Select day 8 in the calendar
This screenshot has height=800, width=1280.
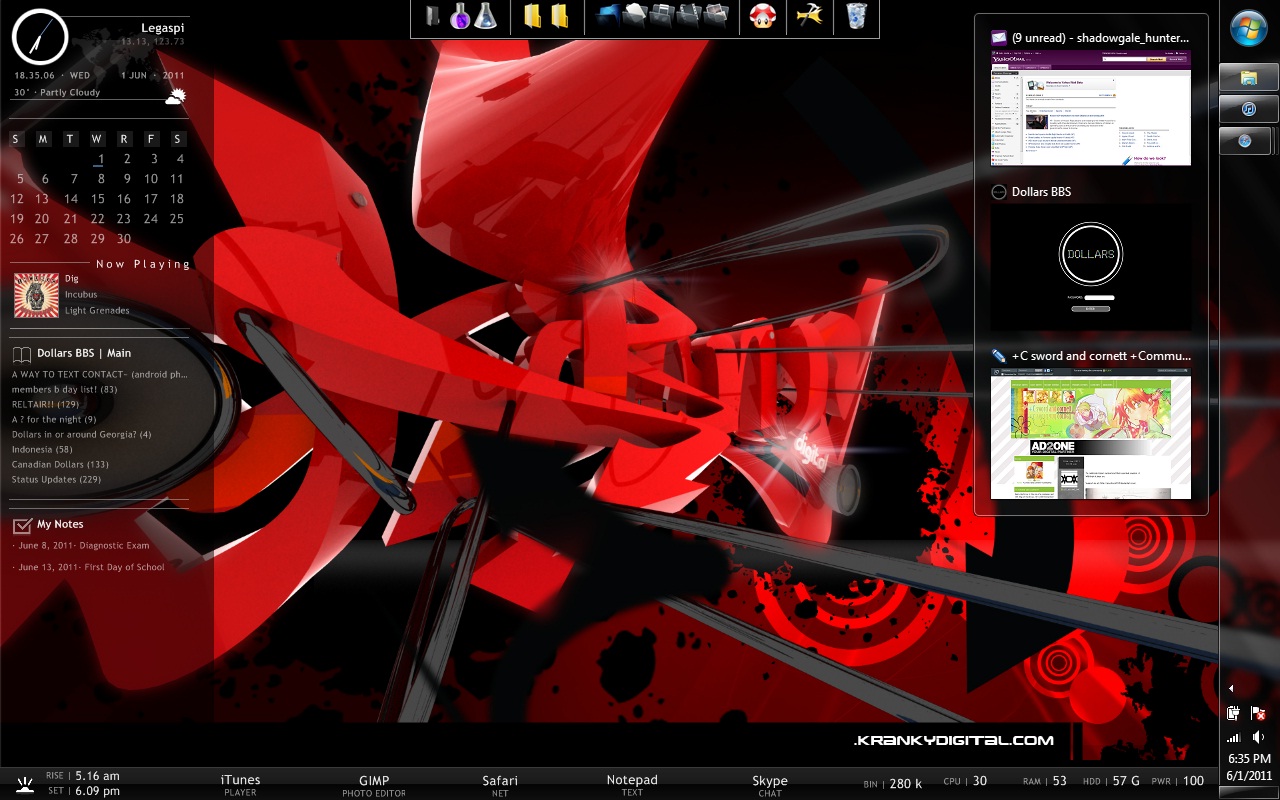100,179
